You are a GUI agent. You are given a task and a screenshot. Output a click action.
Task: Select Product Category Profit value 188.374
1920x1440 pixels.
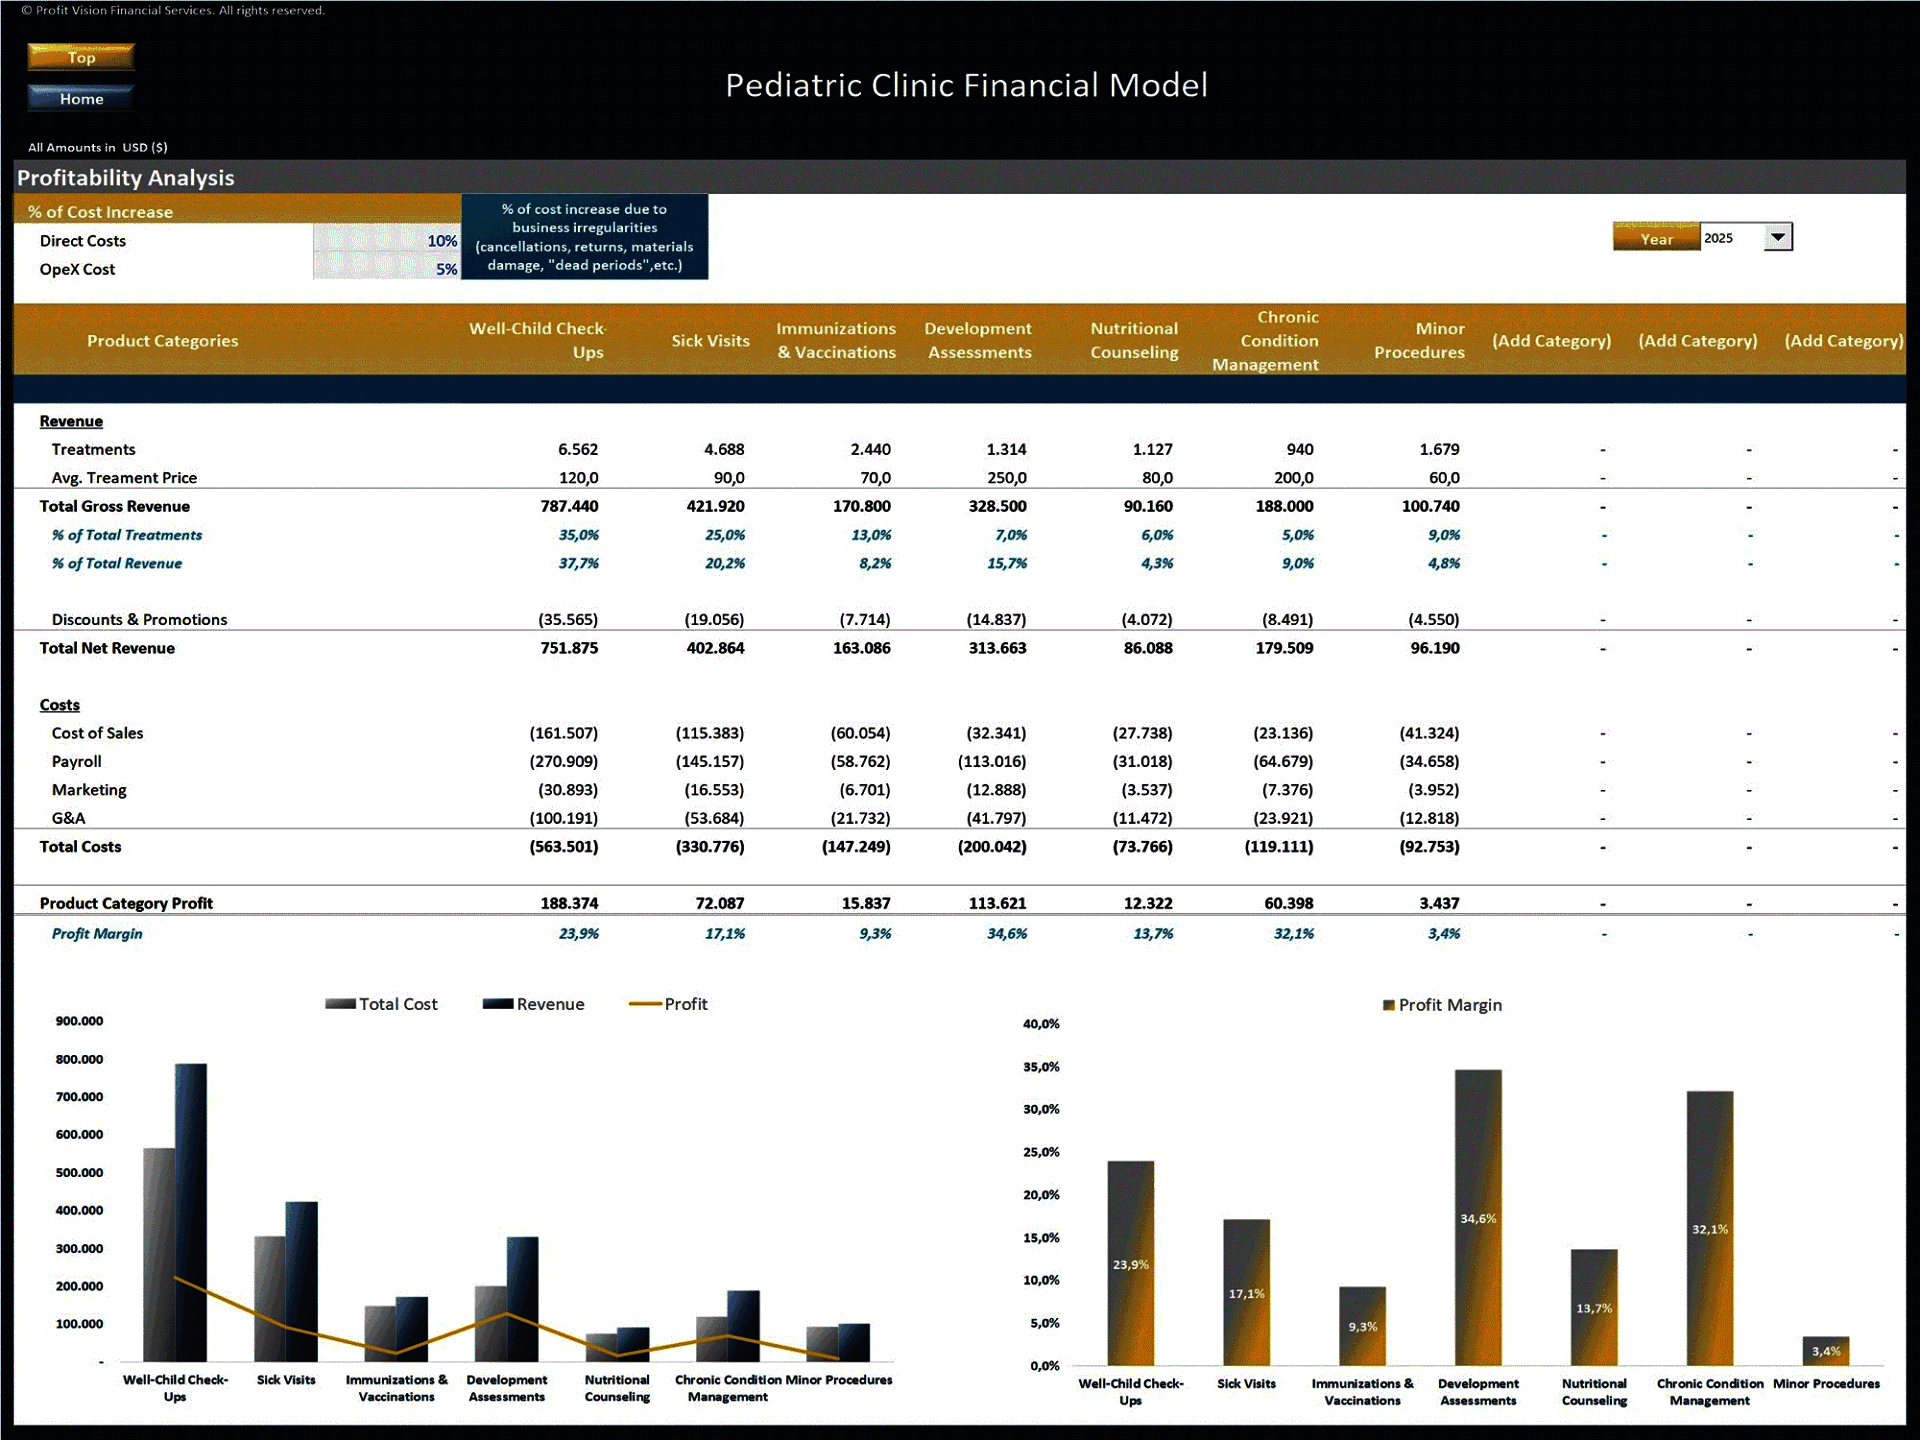click(569, 903)
